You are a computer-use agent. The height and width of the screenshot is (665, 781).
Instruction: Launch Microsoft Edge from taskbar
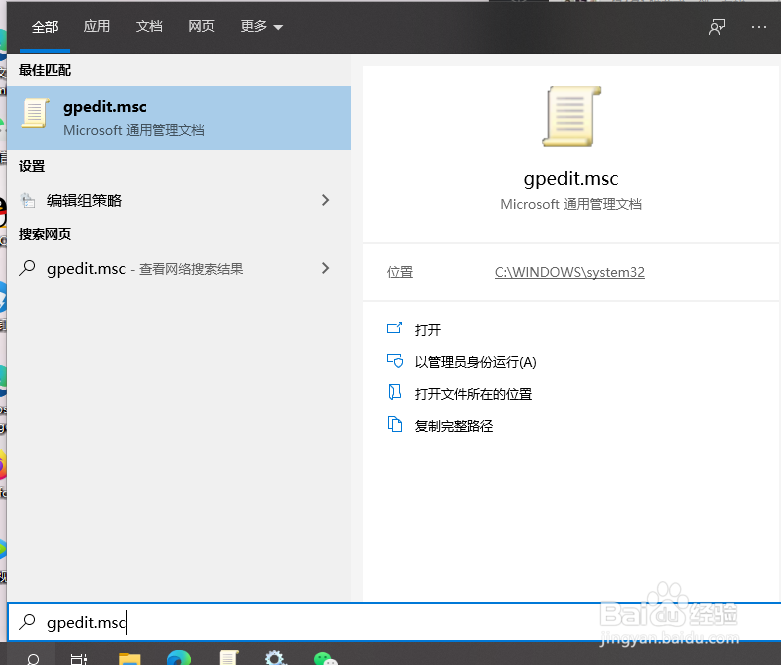(179, 658)
